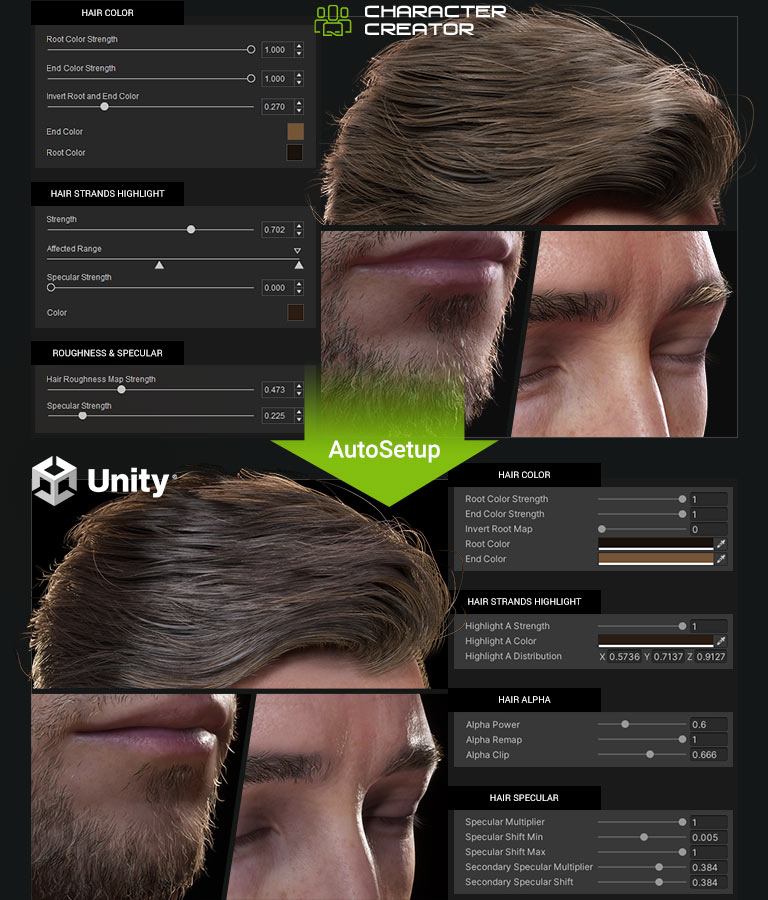Click the left Affected Range triangle handle

coord(159,265)
